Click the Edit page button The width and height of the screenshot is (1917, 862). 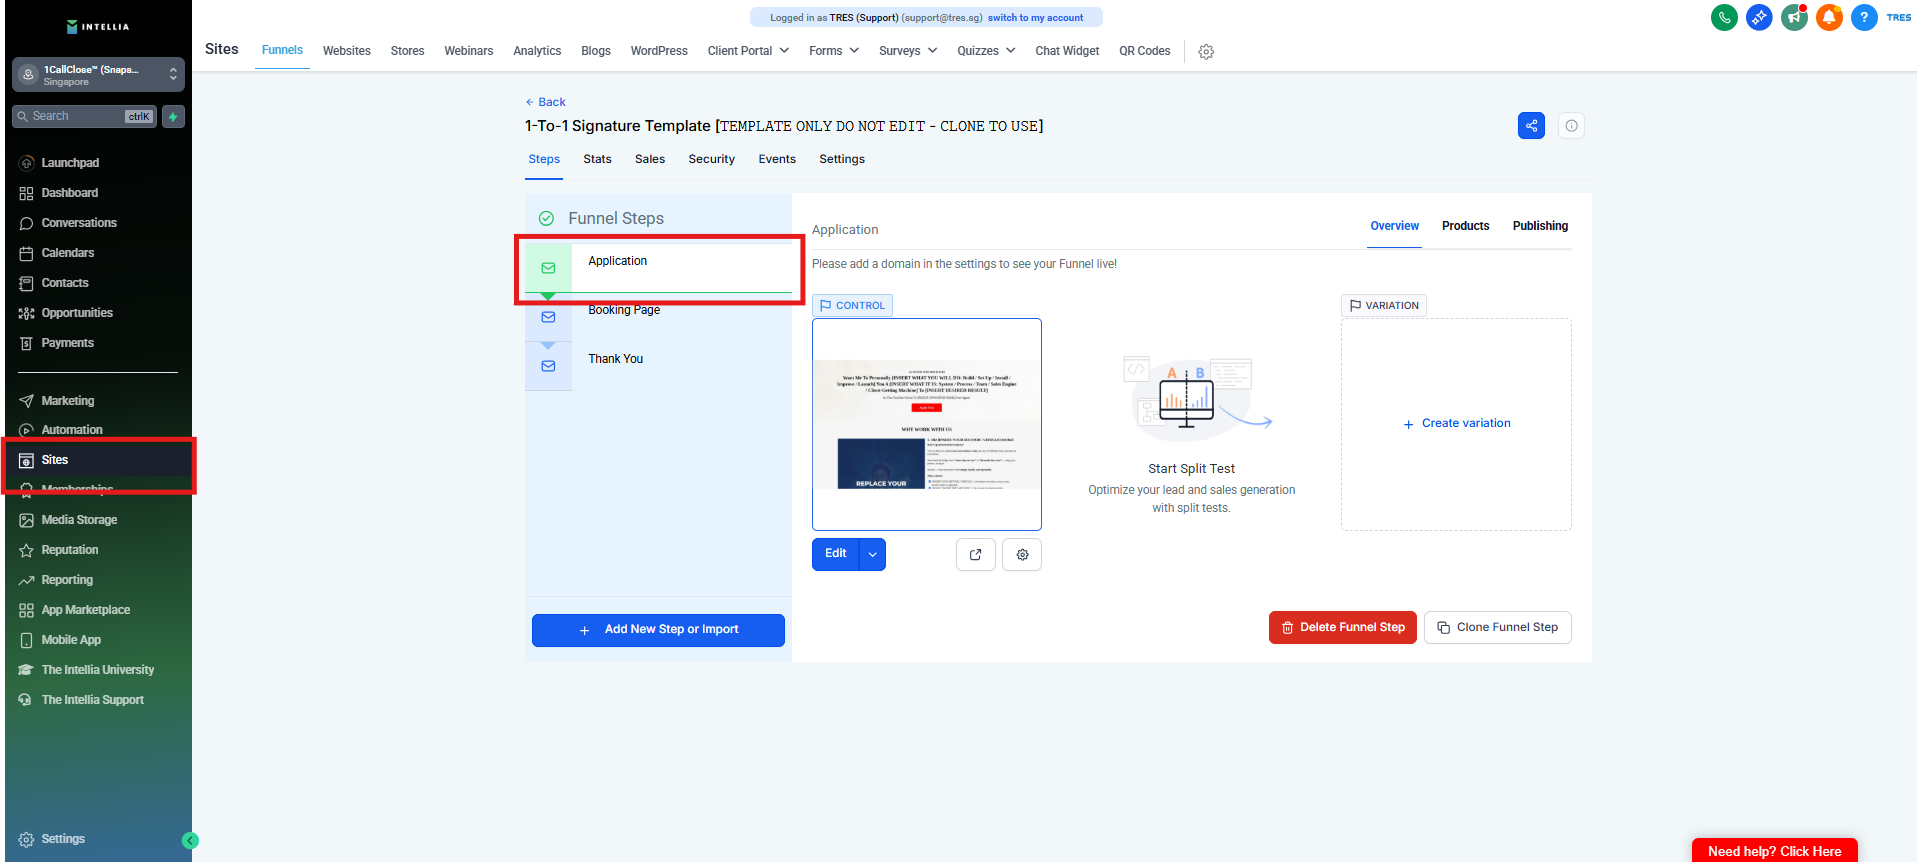(x=836, y=554)
